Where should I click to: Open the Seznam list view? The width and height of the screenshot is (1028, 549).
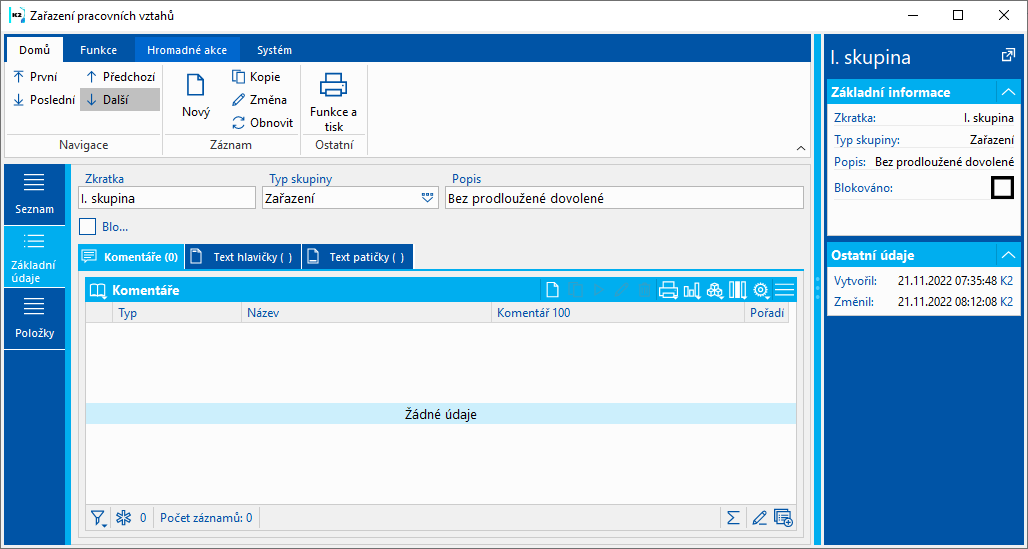point(35,195)
